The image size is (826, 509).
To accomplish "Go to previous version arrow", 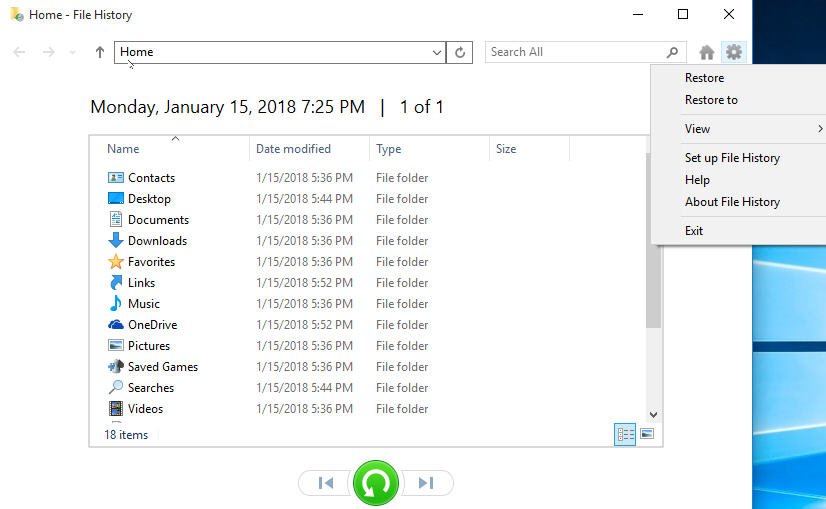I will pos(325,484).
